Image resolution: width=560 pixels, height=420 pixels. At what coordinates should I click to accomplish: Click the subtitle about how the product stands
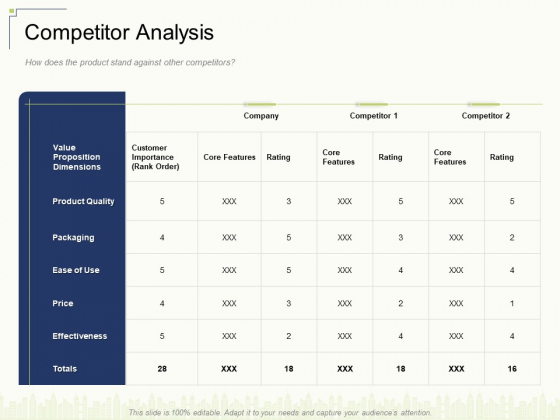tap(130, 62)
